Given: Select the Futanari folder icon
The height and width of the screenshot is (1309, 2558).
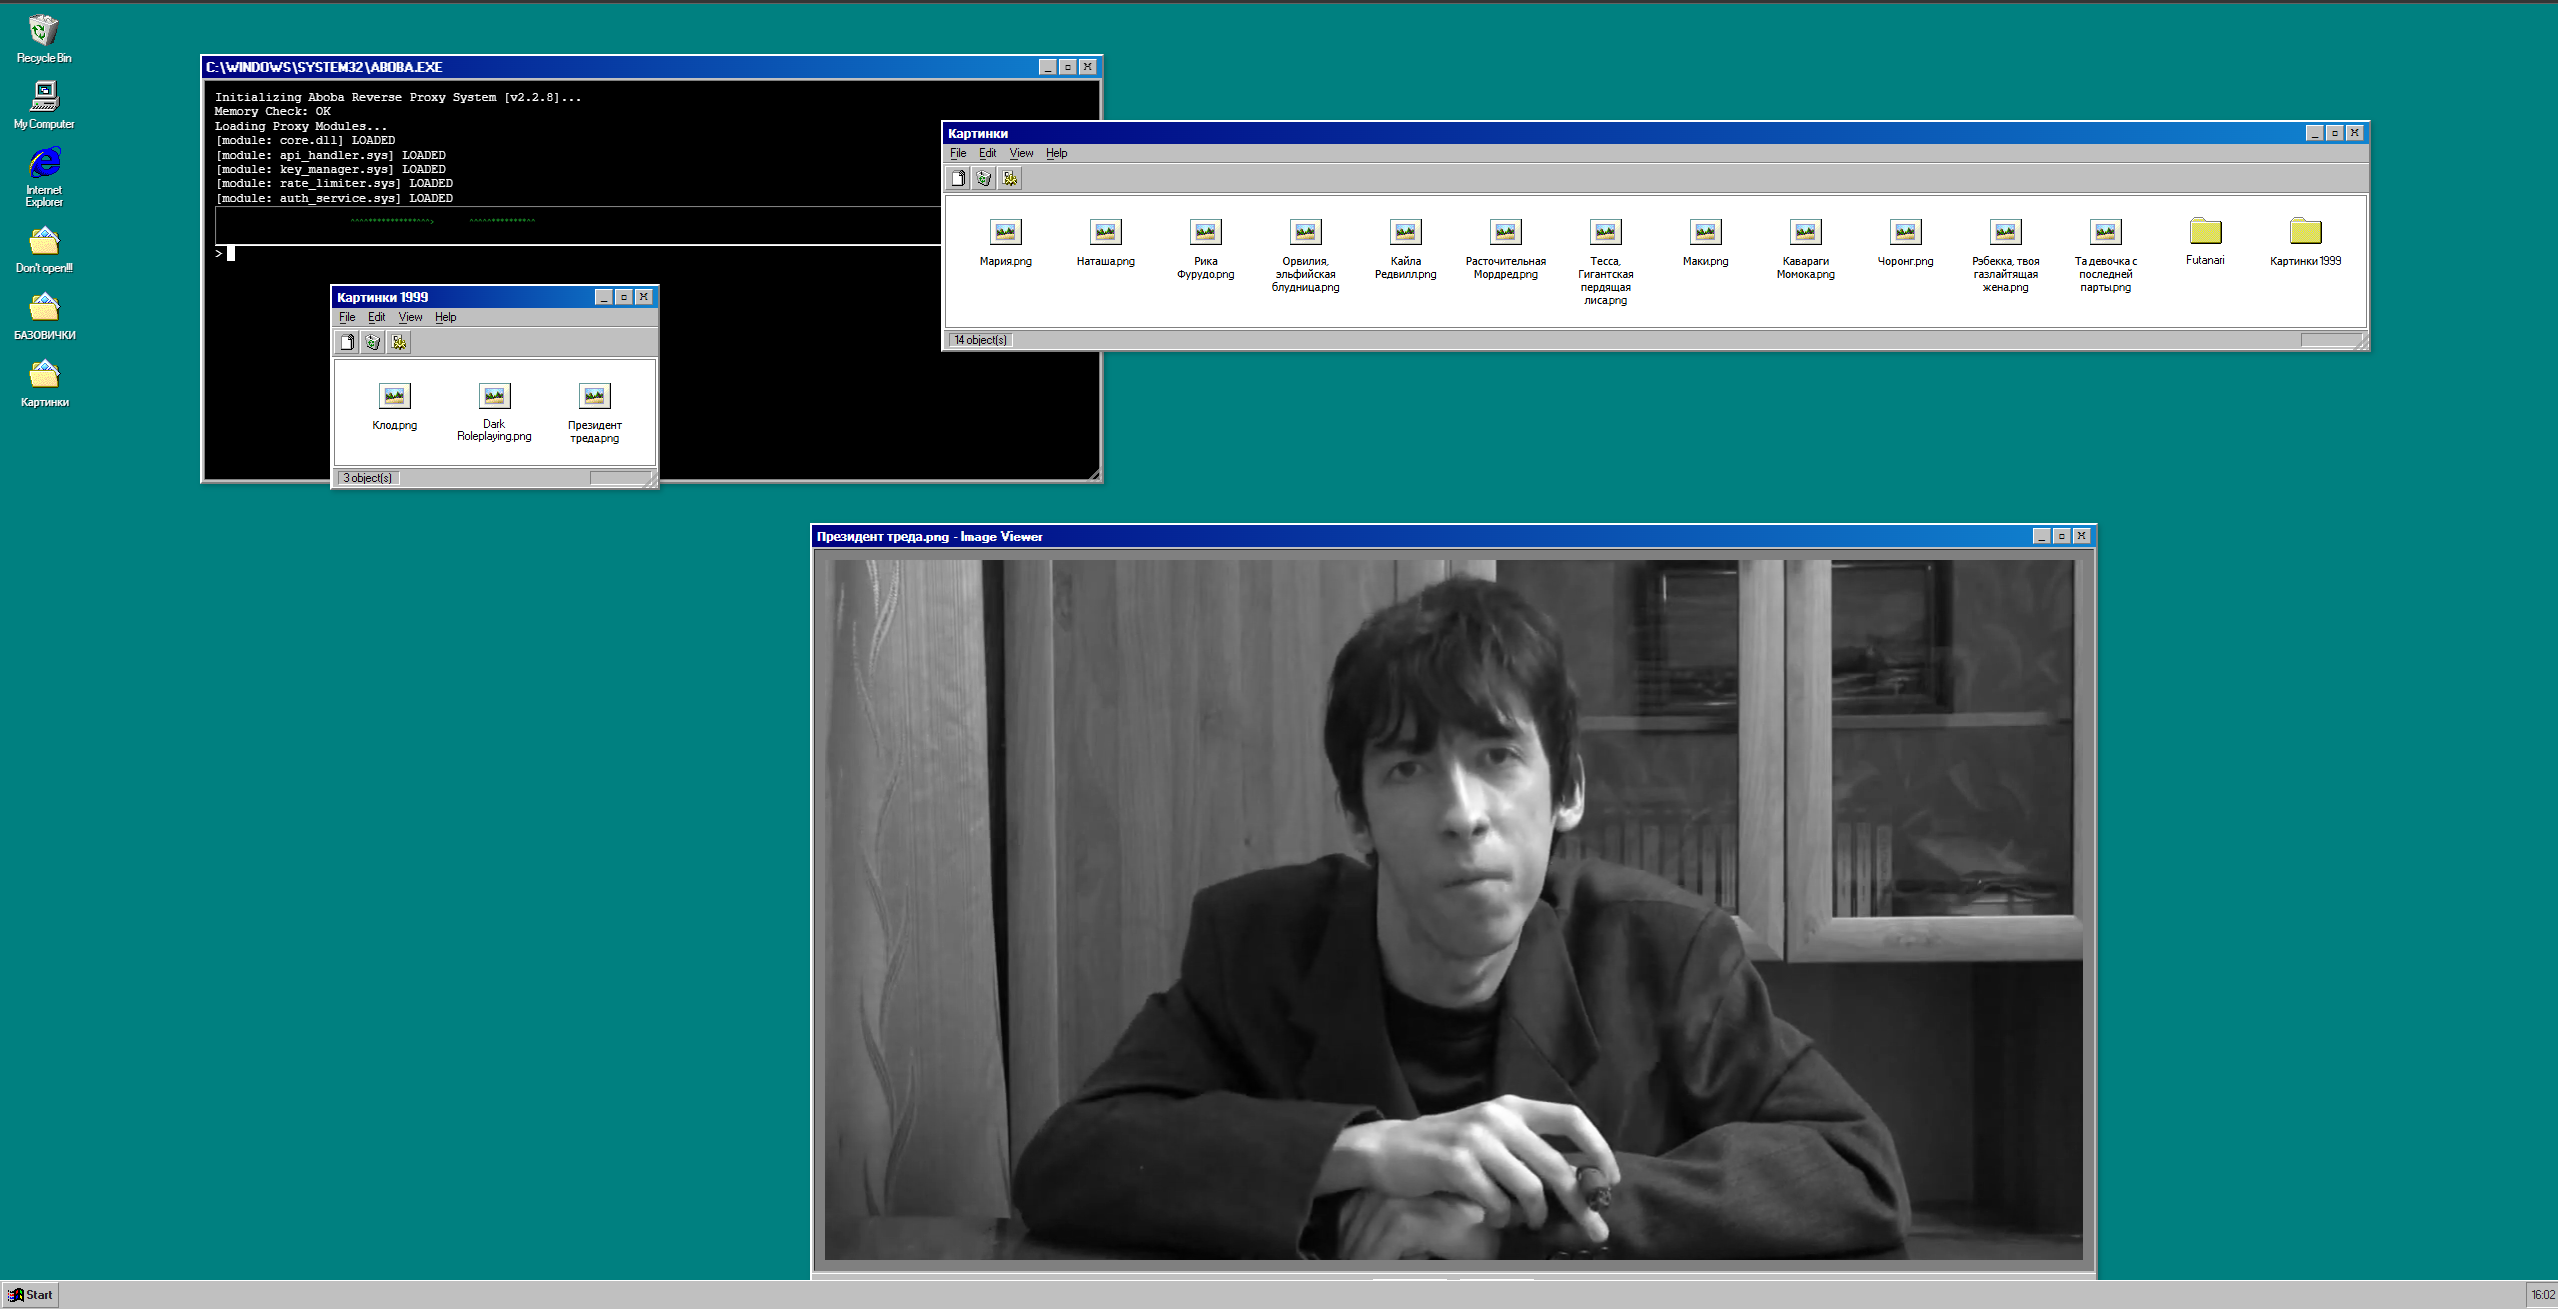Looking at the screenshot, I should (2205, 232).
